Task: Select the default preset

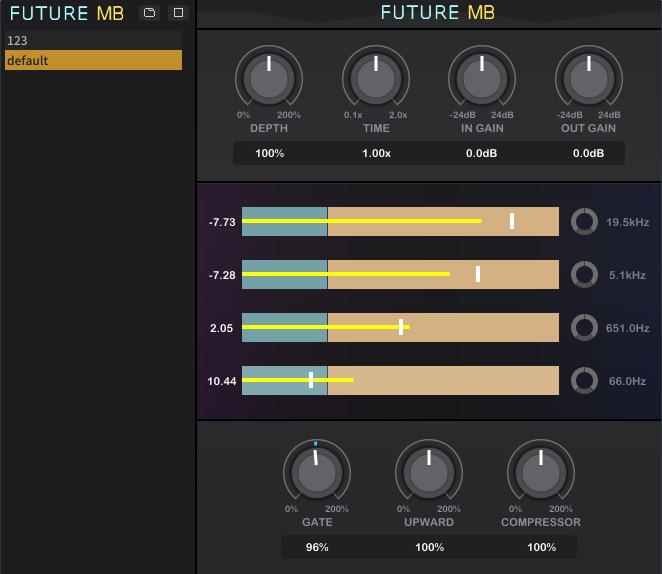Action: coord(93,60)
